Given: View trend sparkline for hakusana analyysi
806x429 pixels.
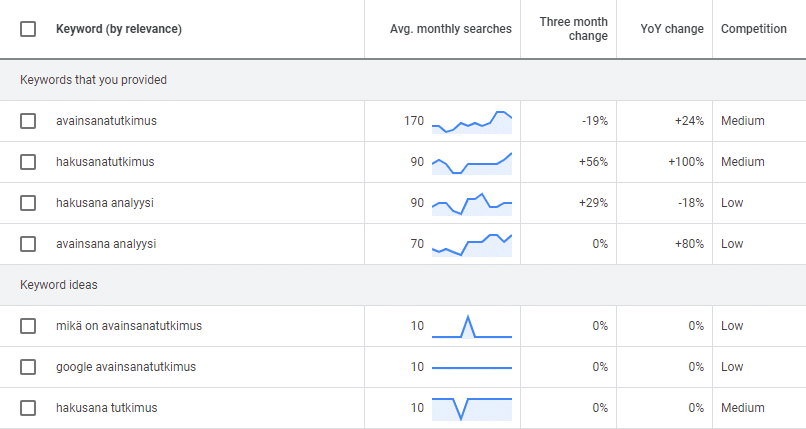Looking at the screenshot, I should point(472,204).
